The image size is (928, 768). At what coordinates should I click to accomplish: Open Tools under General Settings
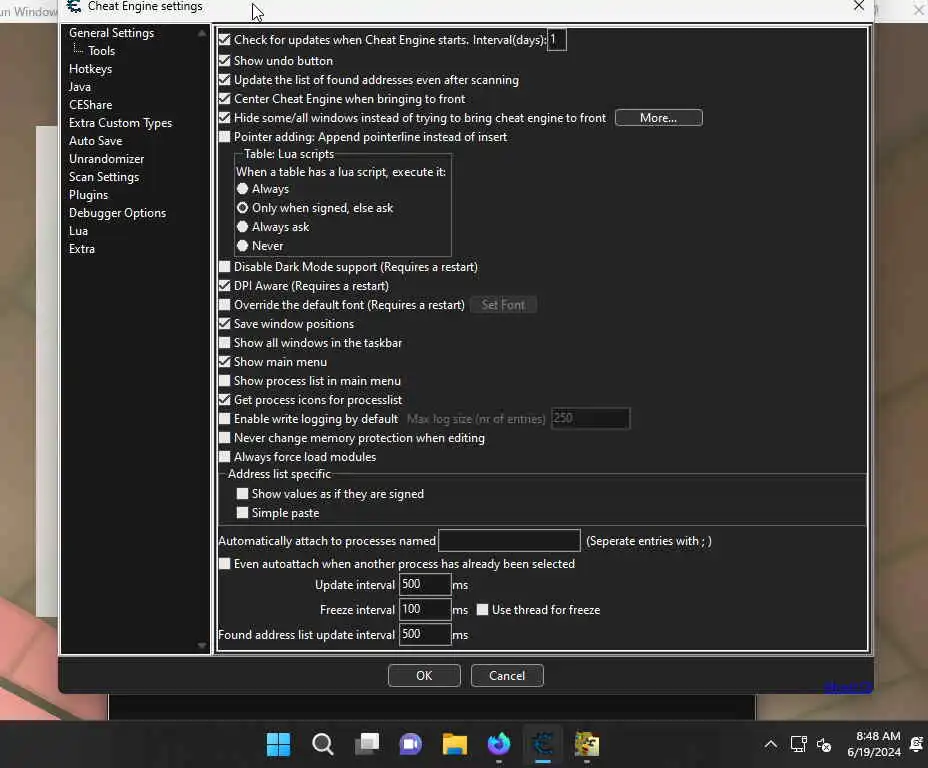(x=101, y=51)
